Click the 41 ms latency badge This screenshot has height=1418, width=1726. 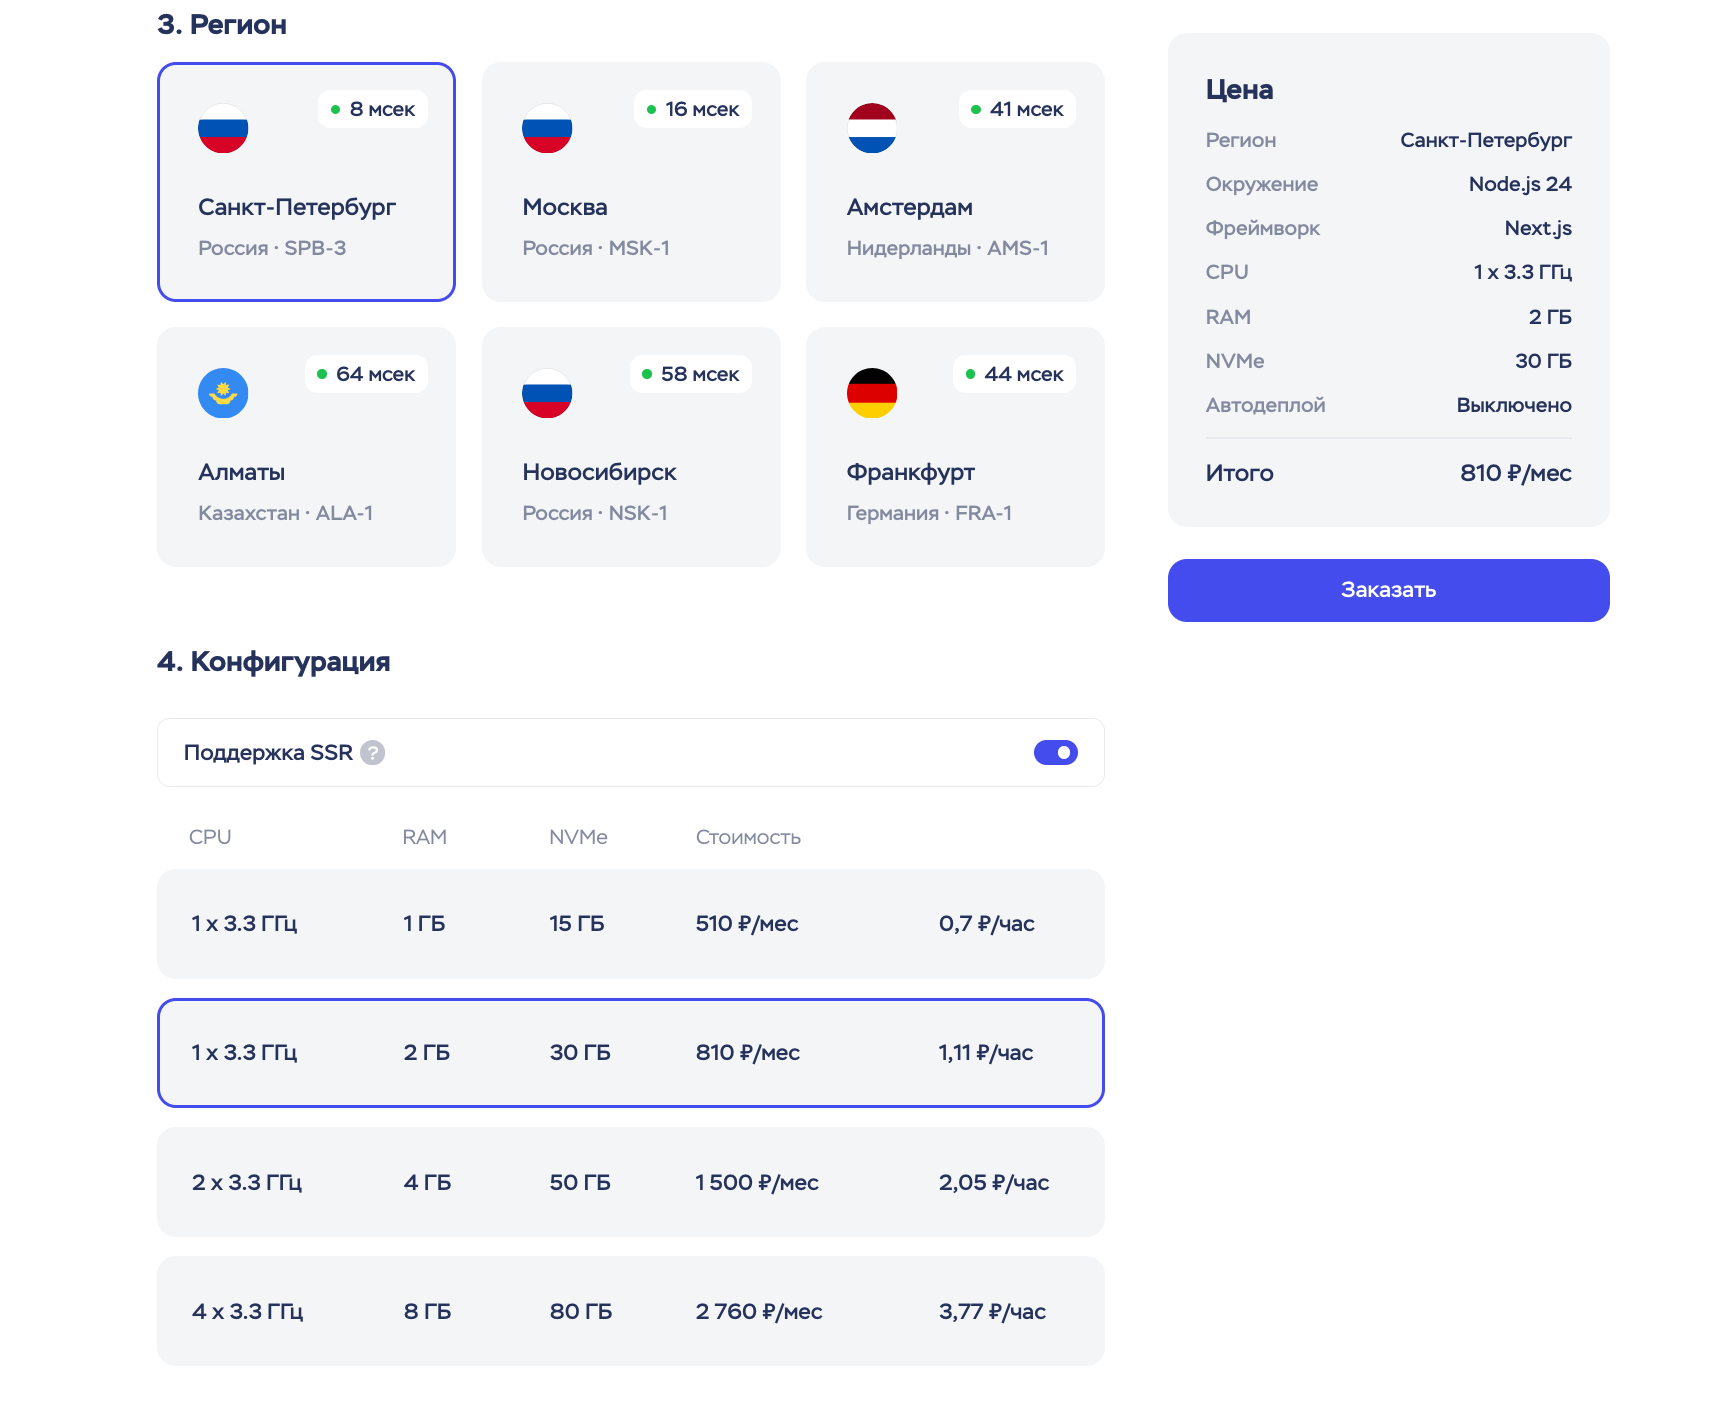click(x=1016, y=109)
